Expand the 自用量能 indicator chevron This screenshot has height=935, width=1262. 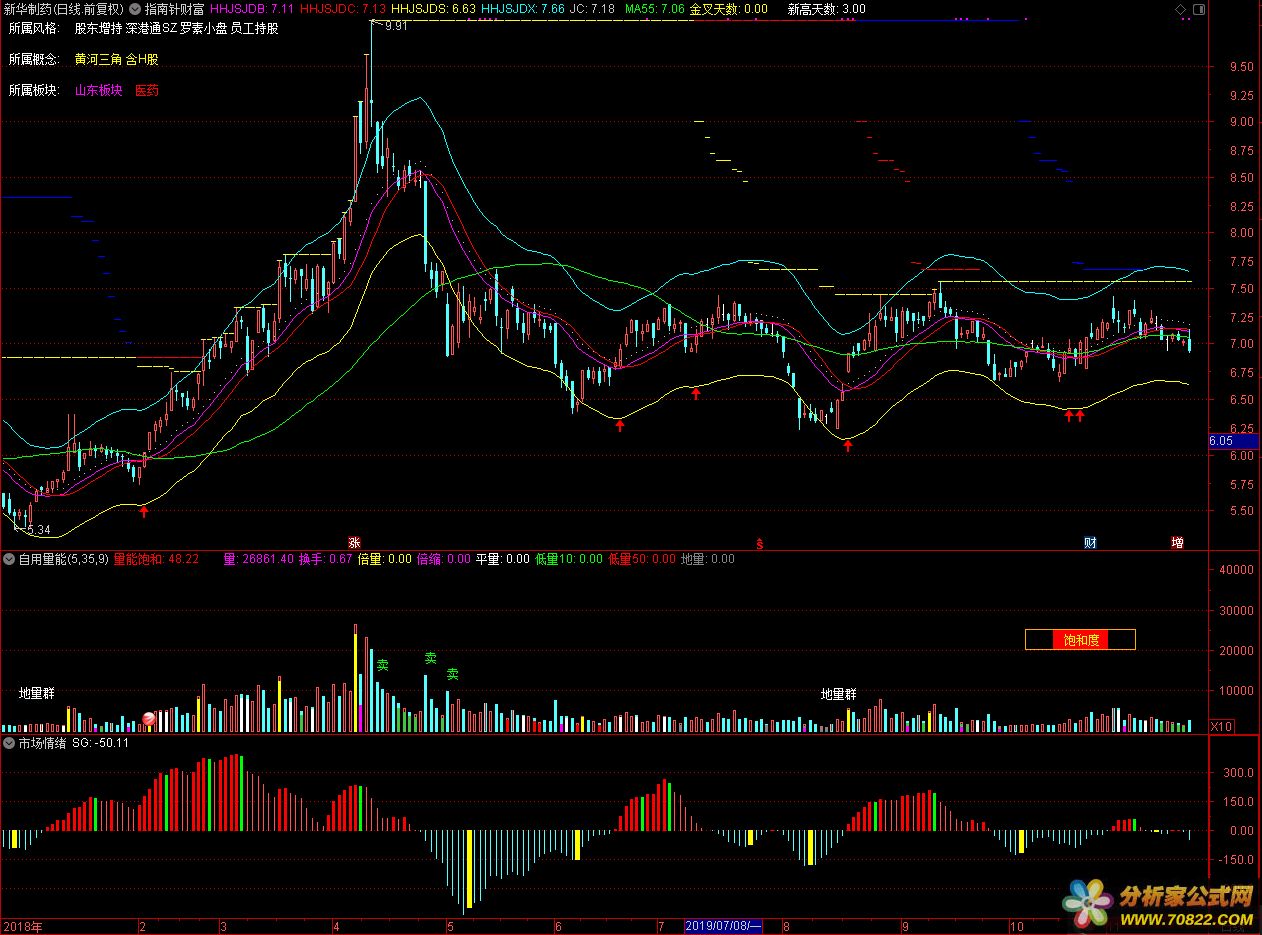click(9, 559)
